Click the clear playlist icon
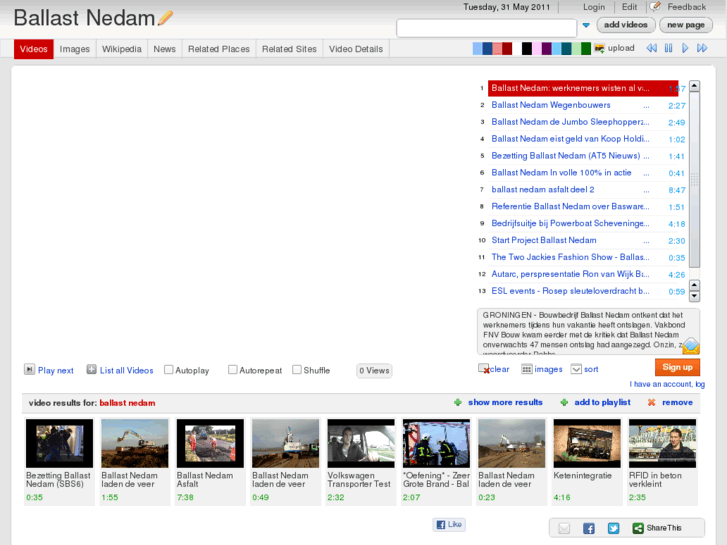The width and height of the screenshot is (727, 545). pos(484,369)
